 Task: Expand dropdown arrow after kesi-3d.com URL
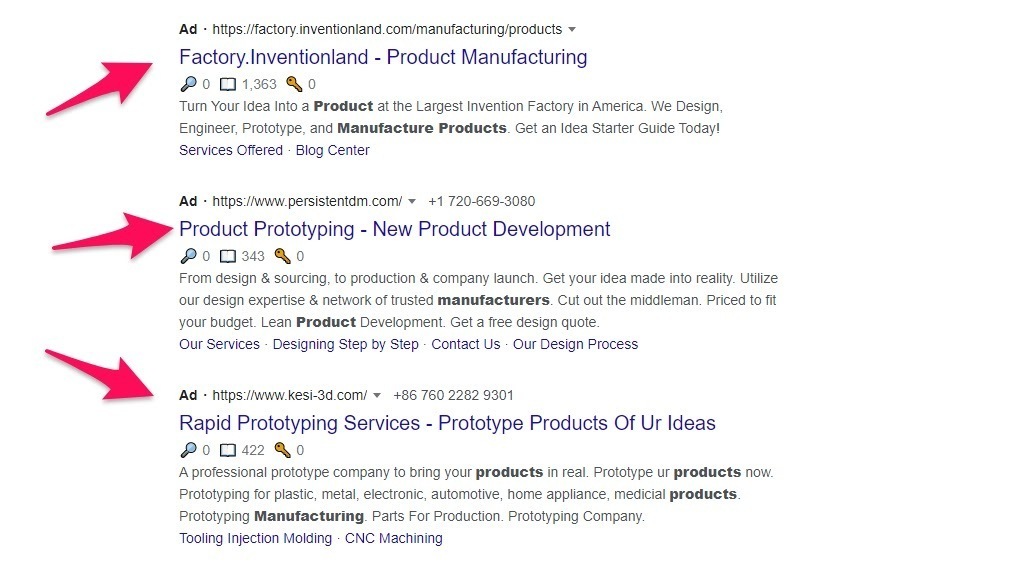coord(377,396)
